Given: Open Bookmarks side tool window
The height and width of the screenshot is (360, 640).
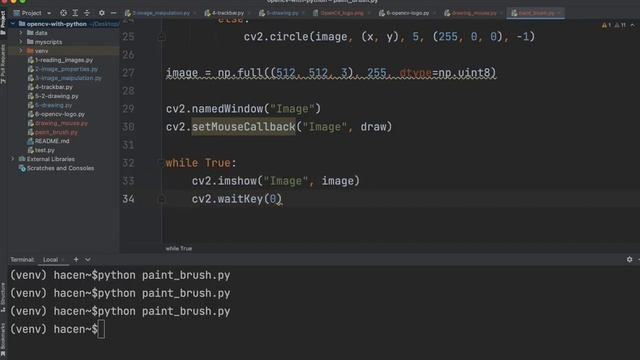Looking at the screenshot, I should coord(3,340).
